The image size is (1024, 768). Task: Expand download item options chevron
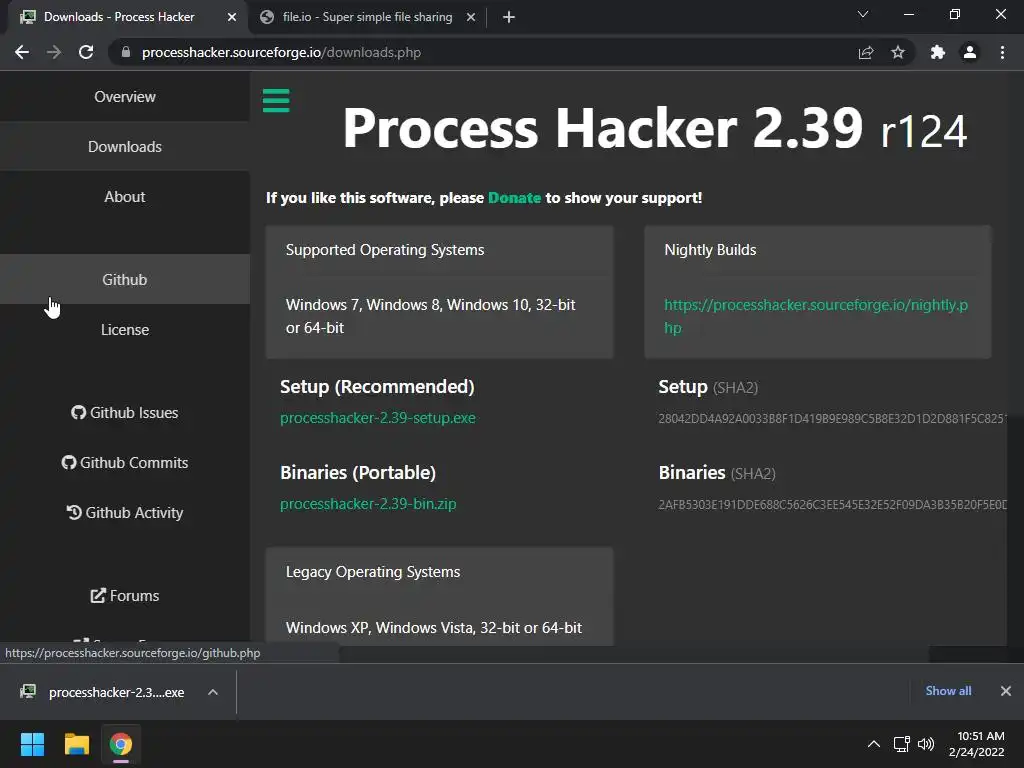(213, 692)
